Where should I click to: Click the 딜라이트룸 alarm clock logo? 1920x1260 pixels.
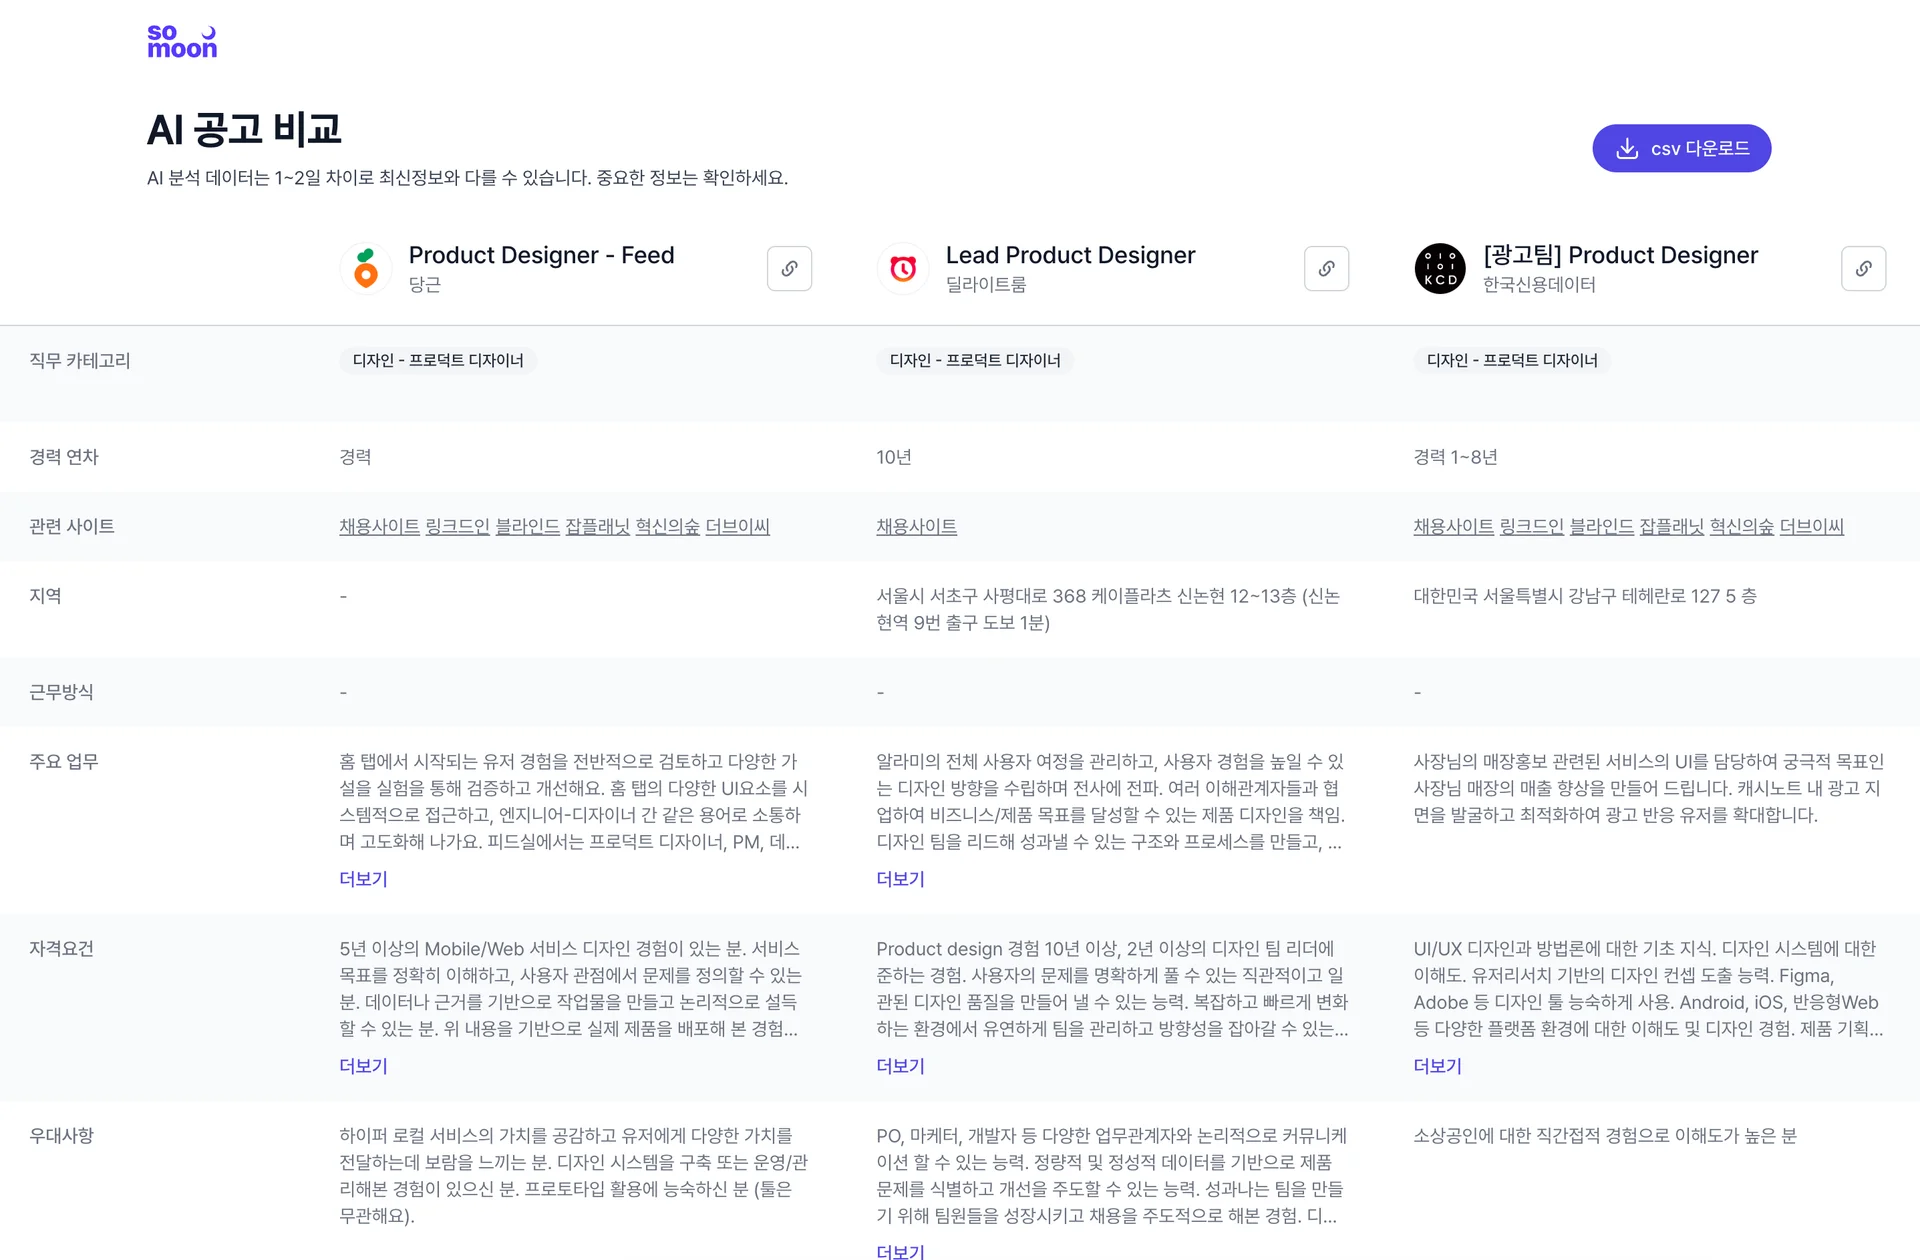pos(903,269)
